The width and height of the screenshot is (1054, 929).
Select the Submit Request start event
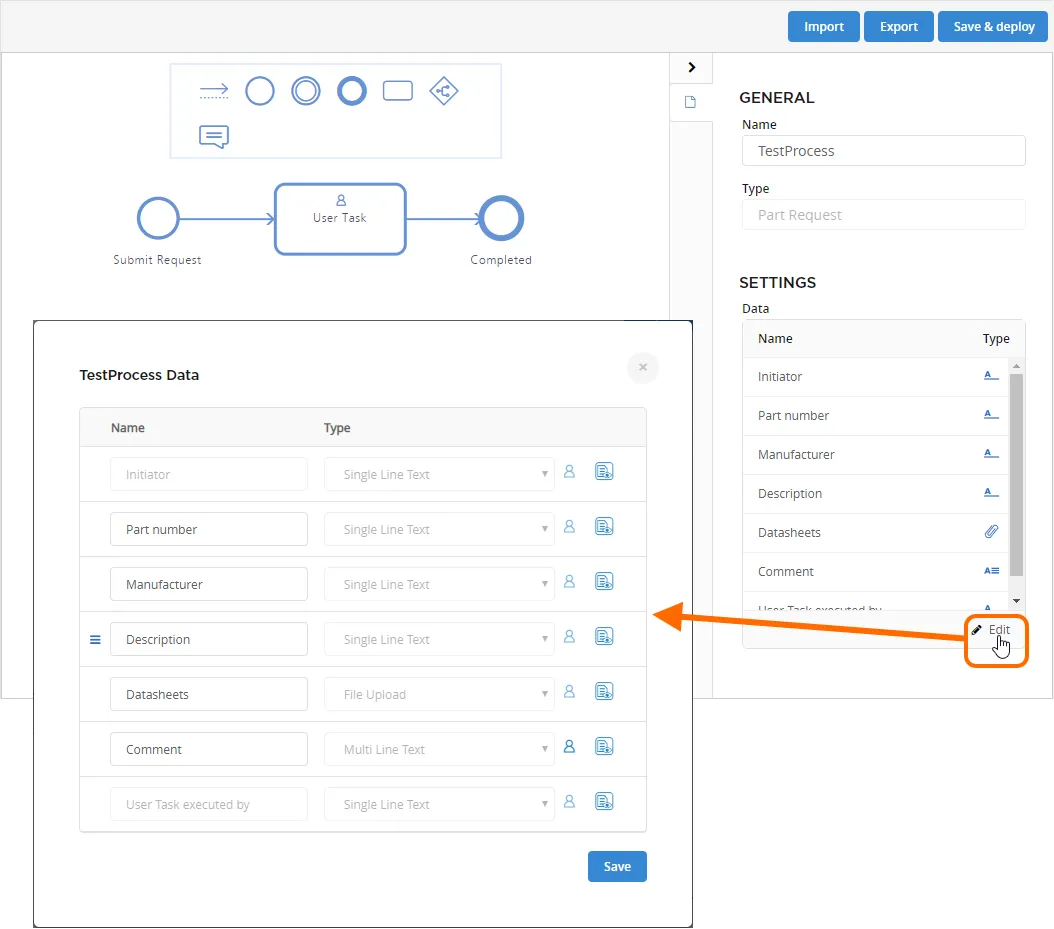tap(158, 218)
